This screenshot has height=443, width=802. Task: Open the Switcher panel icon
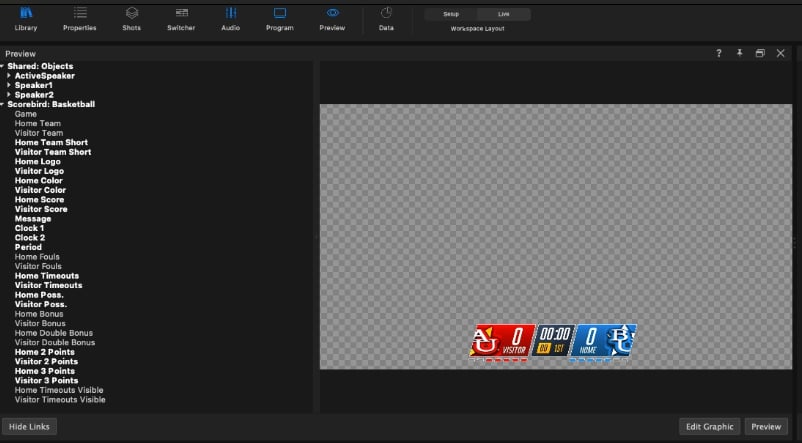182,13
